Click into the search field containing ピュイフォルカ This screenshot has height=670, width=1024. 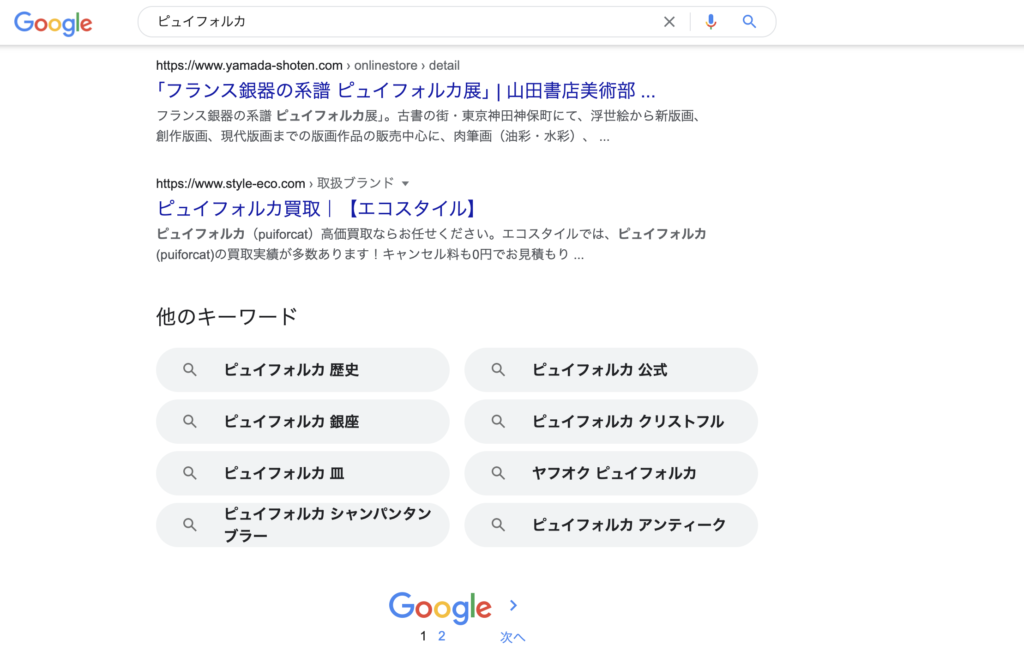[x=400, y=22]
